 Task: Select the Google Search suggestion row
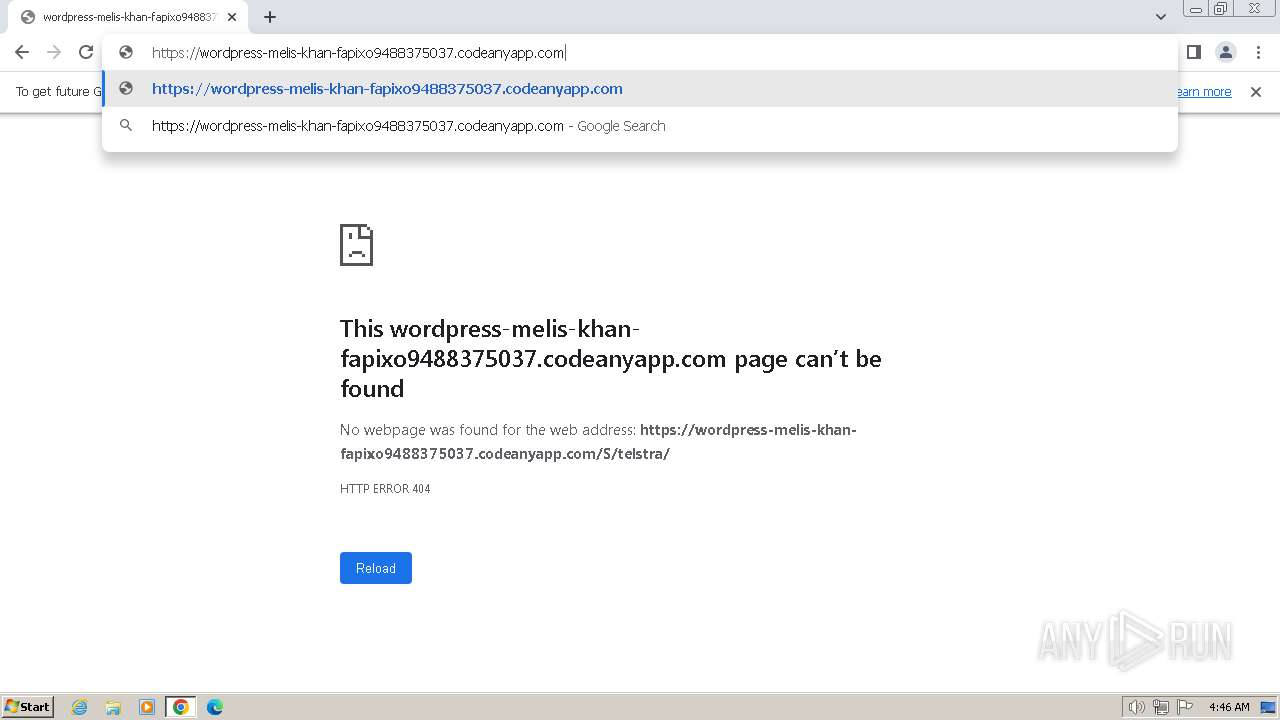click(640, 126)
